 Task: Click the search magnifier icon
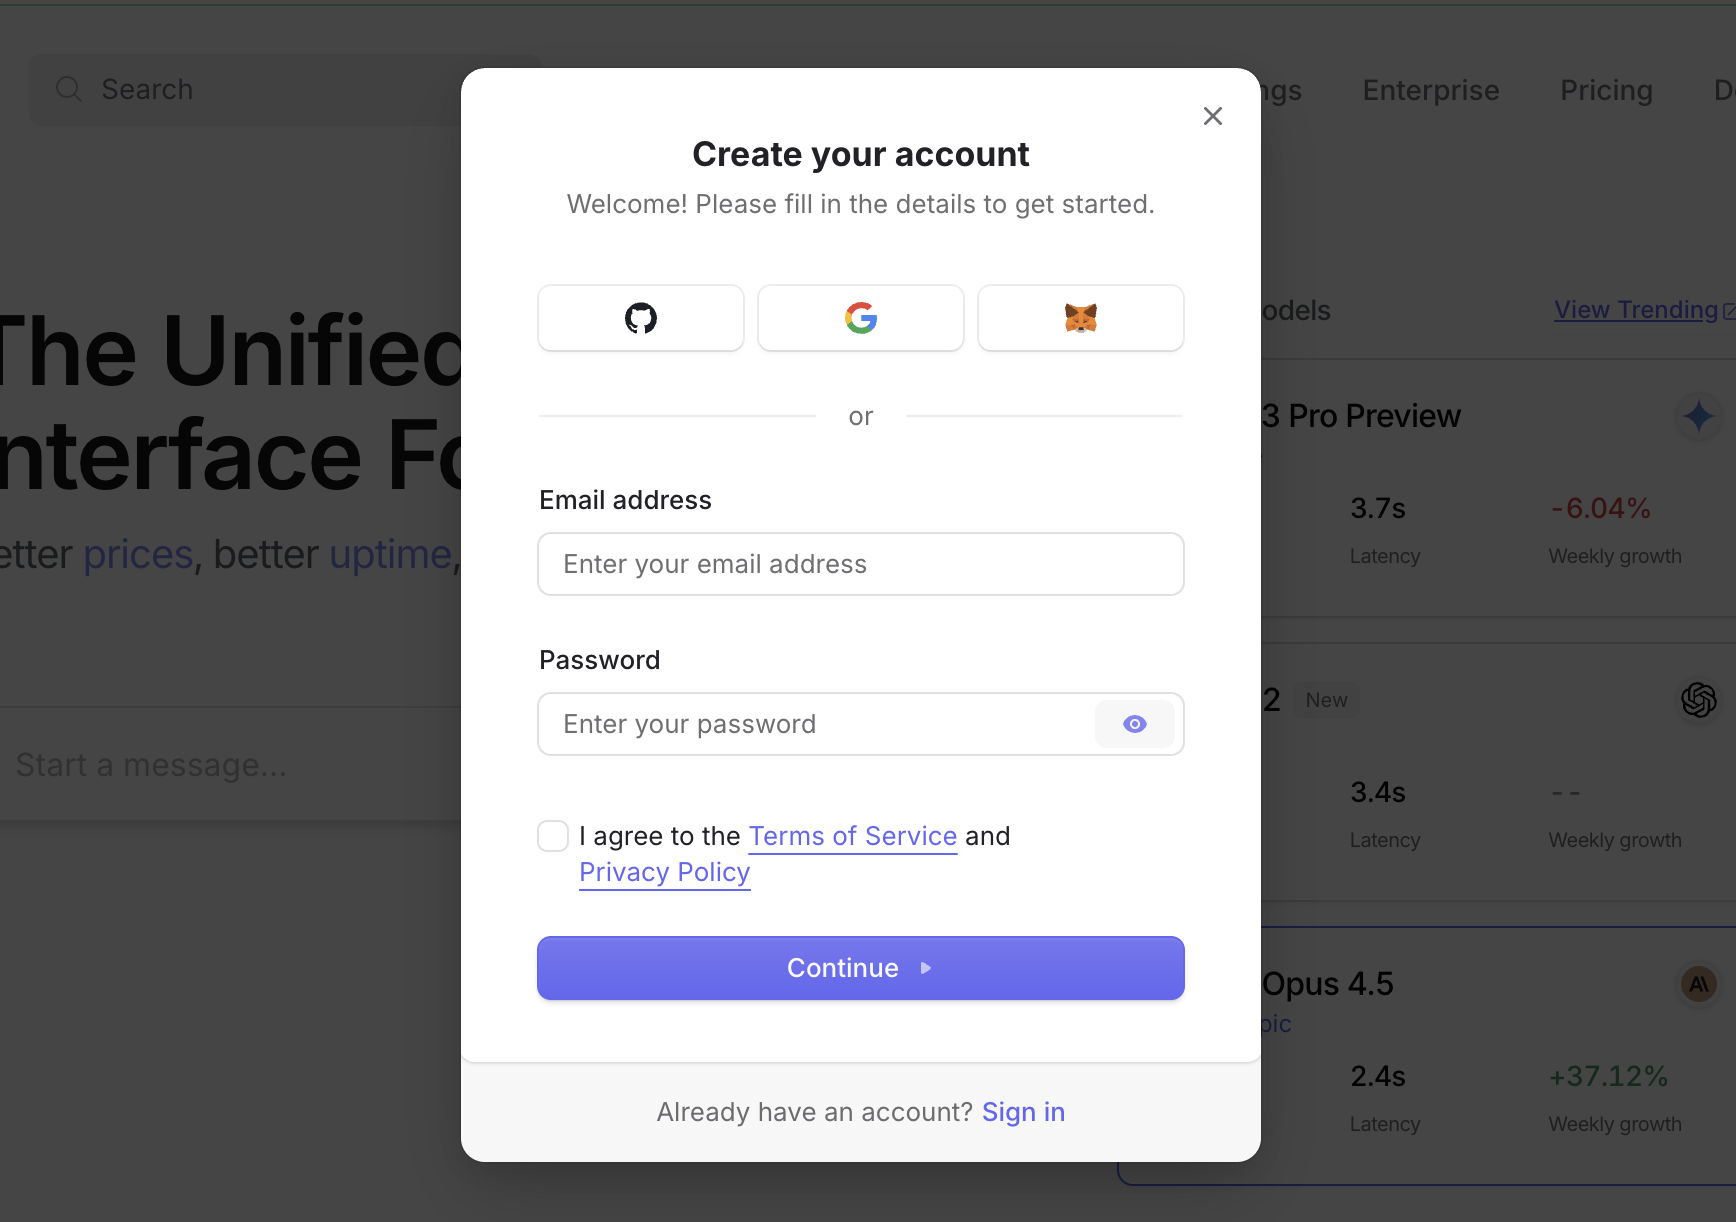[x=68, y=89]
